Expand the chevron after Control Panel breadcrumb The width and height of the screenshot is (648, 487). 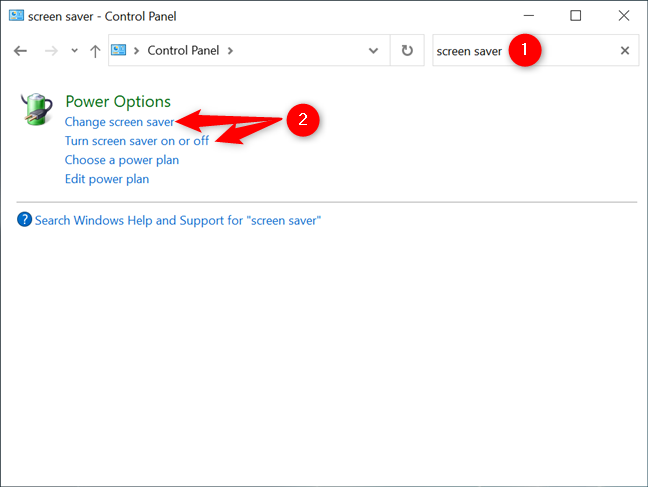(x=230, y=50)
